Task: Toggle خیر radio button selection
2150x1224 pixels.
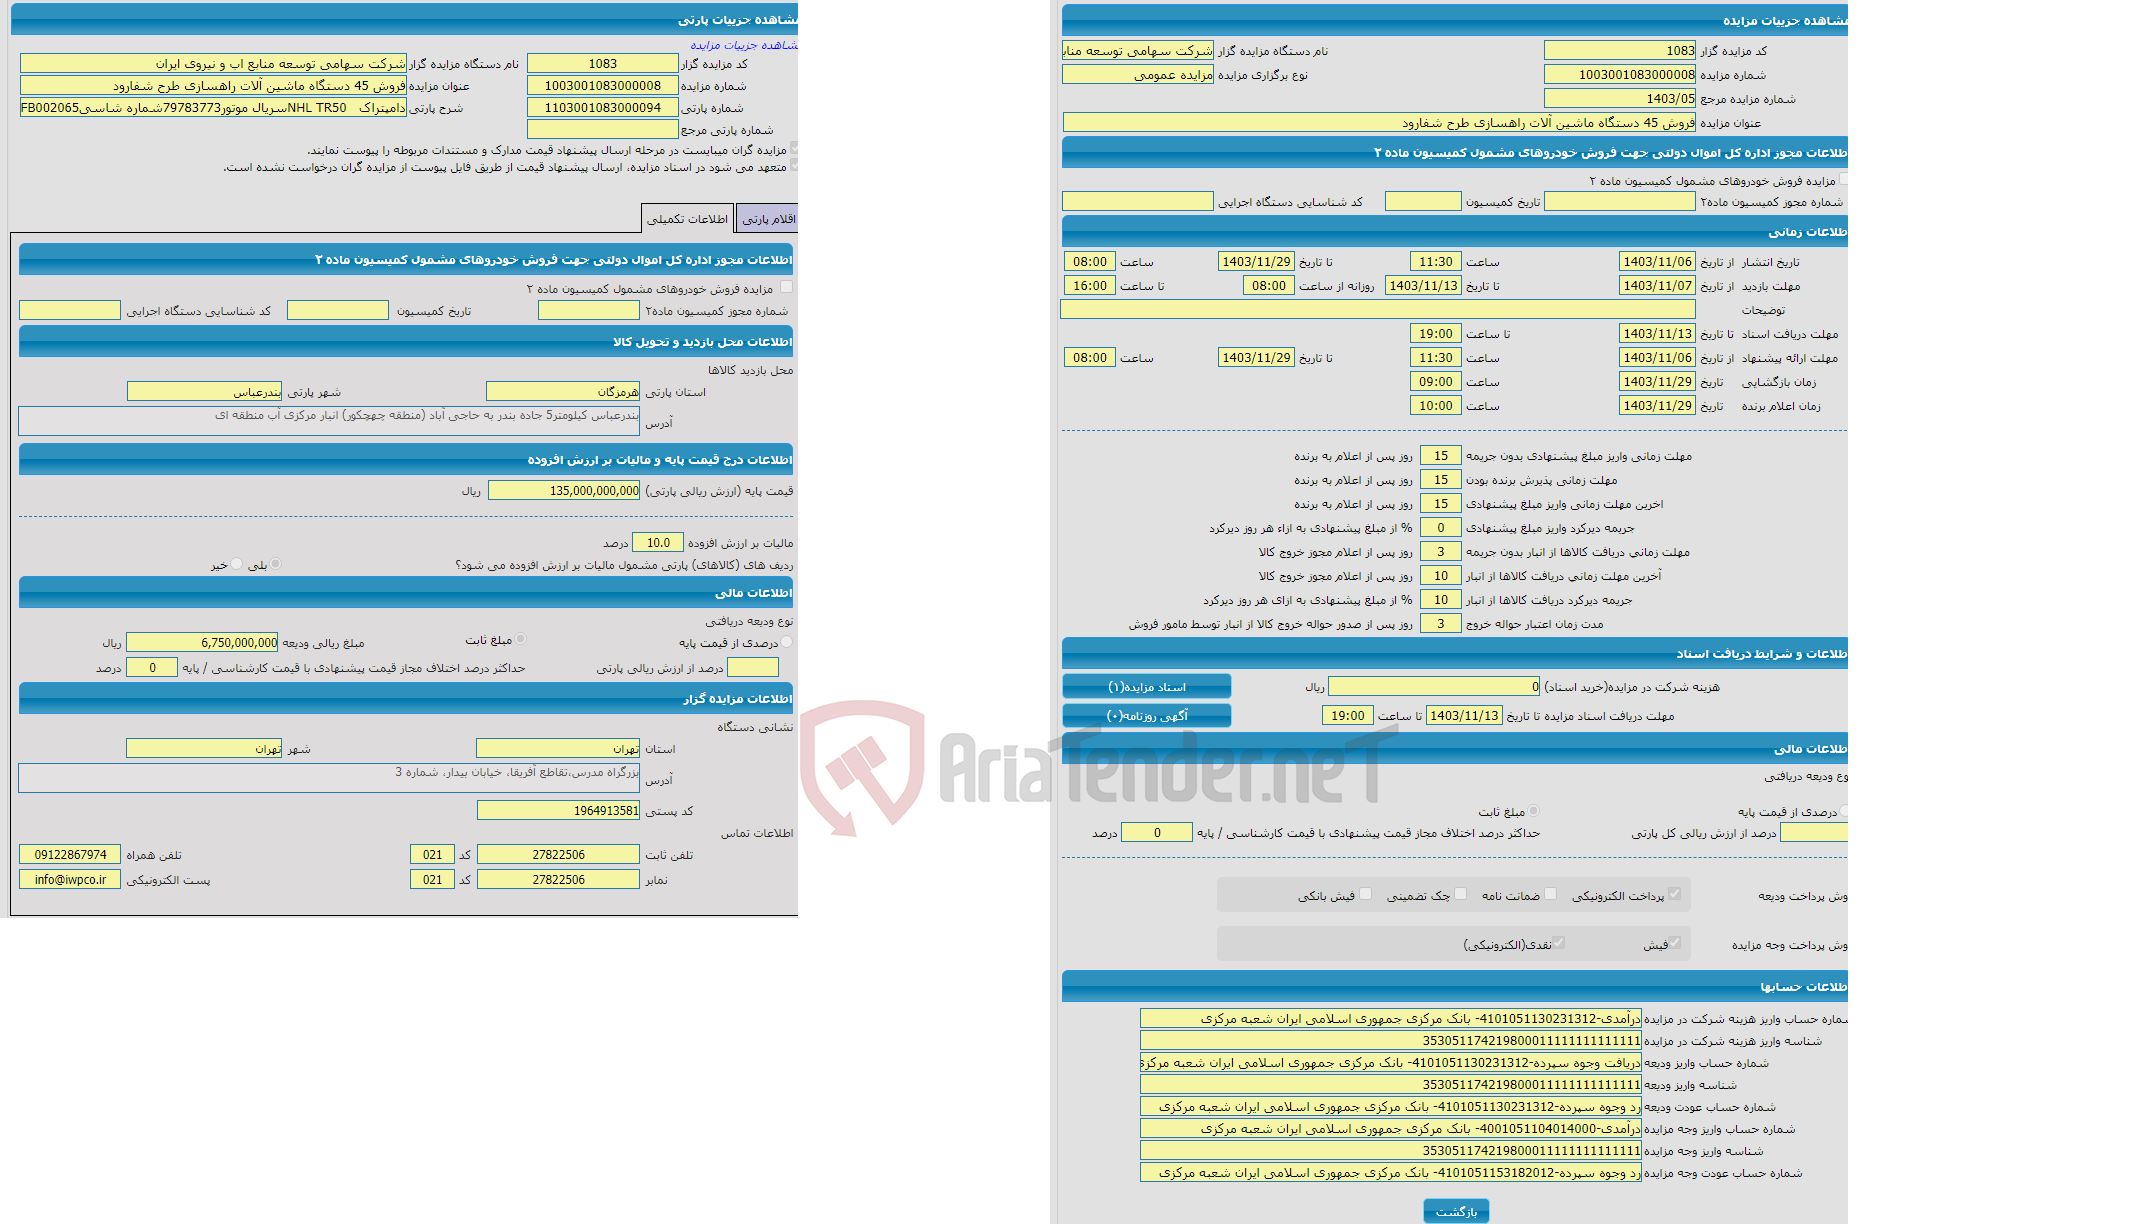Action: coord(229,564)
